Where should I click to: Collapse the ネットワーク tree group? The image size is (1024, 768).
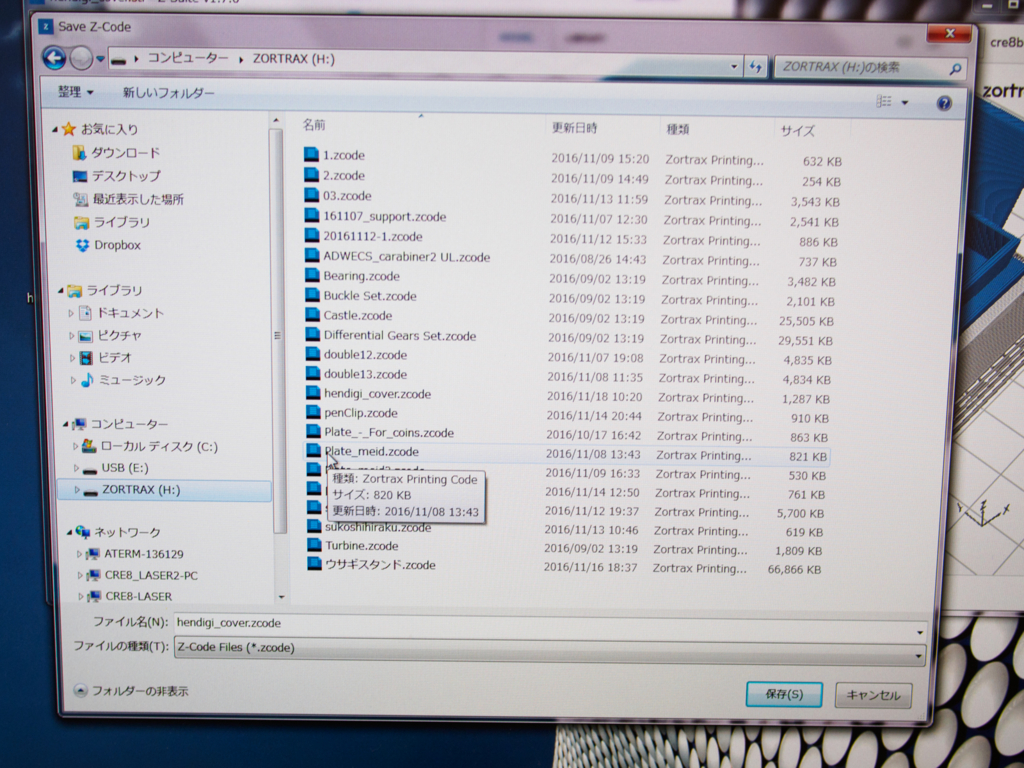click(70, 533)
